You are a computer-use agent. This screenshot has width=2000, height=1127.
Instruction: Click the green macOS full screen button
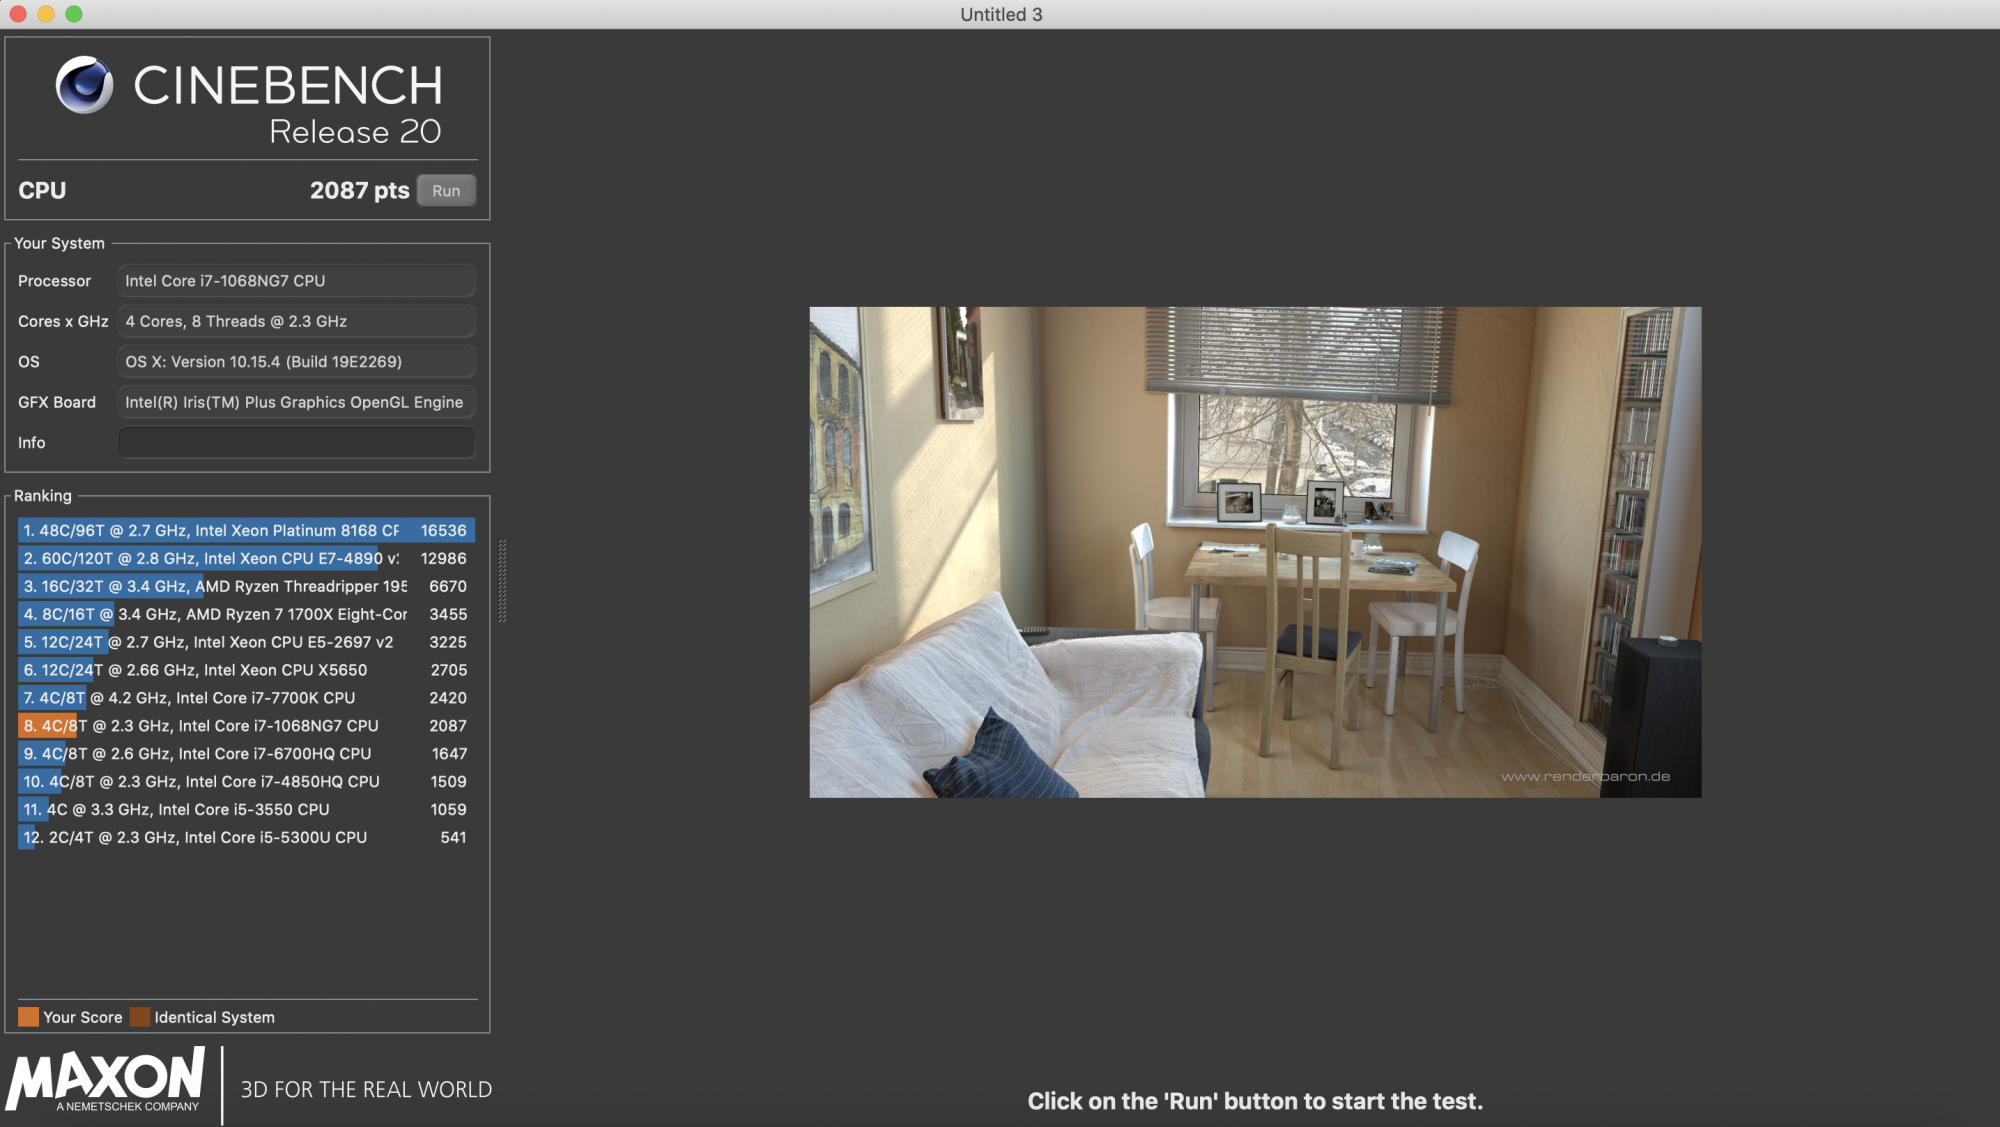[x=74, y=14]
